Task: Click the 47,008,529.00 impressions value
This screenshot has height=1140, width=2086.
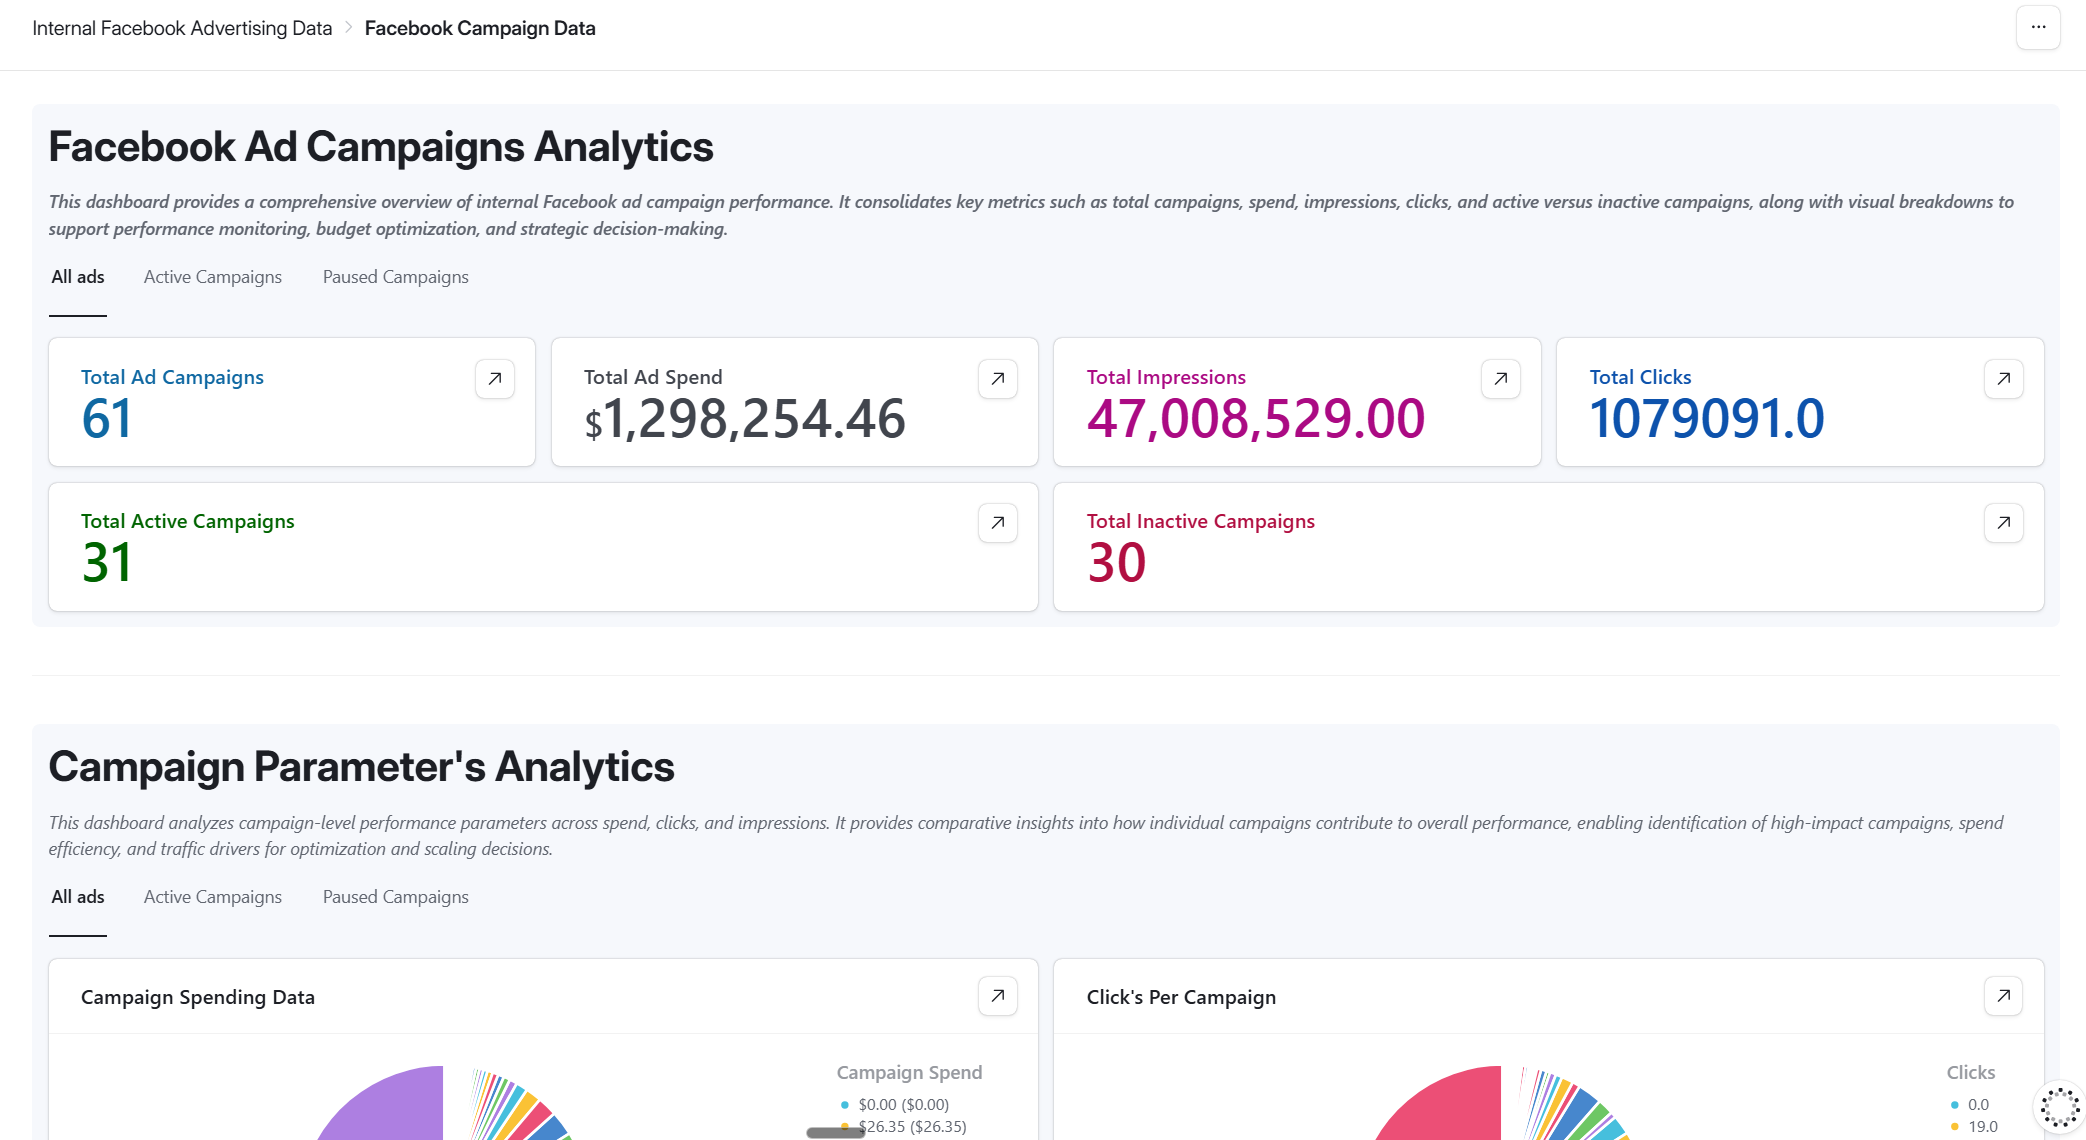Action: 1256,419
